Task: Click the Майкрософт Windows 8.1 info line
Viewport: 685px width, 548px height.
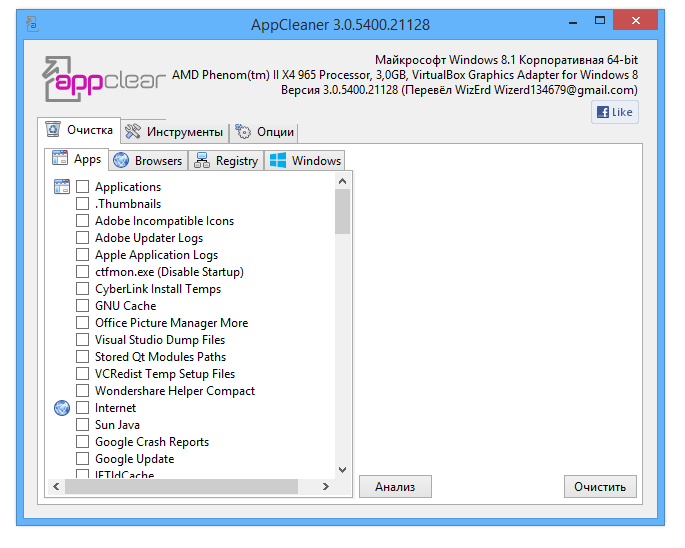Action: (506, 60)
